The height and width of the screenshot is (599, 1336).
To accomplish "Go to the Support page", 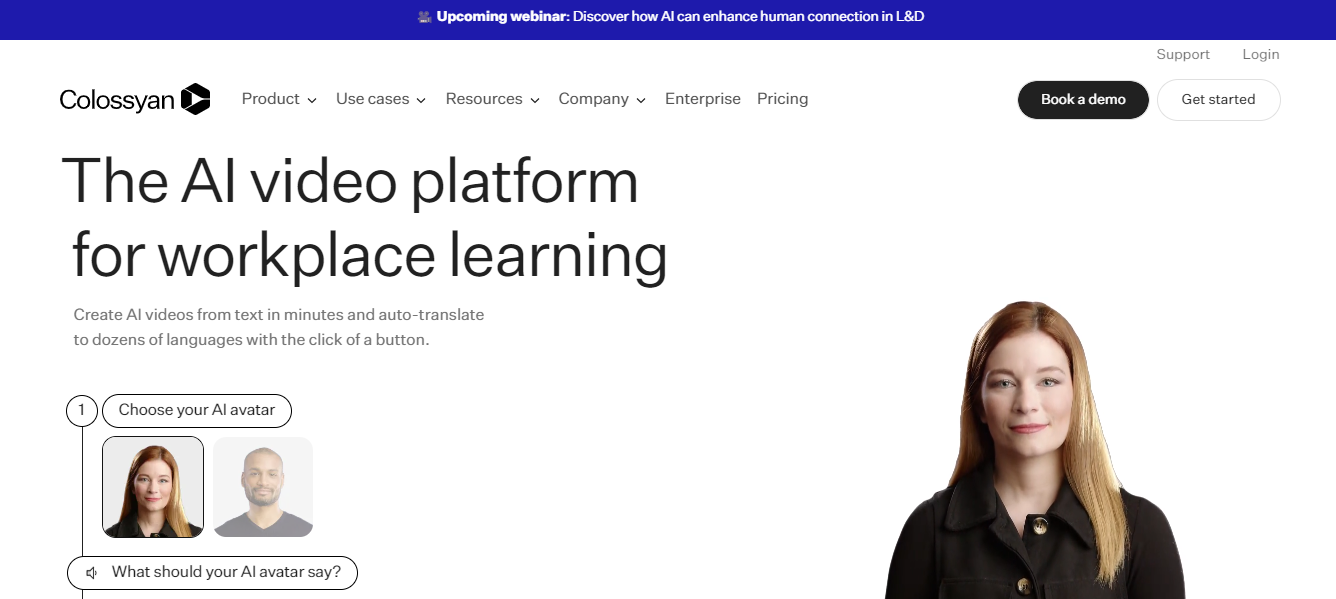I will coord(1183,55).
